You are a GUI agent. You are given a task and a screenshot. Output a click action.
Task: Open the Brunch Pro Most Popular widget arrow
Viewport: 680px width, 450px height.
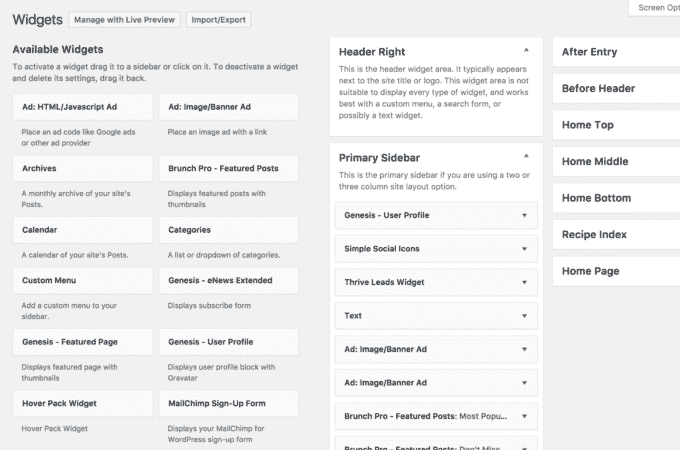pyautogui.click(x=524, y=416)
